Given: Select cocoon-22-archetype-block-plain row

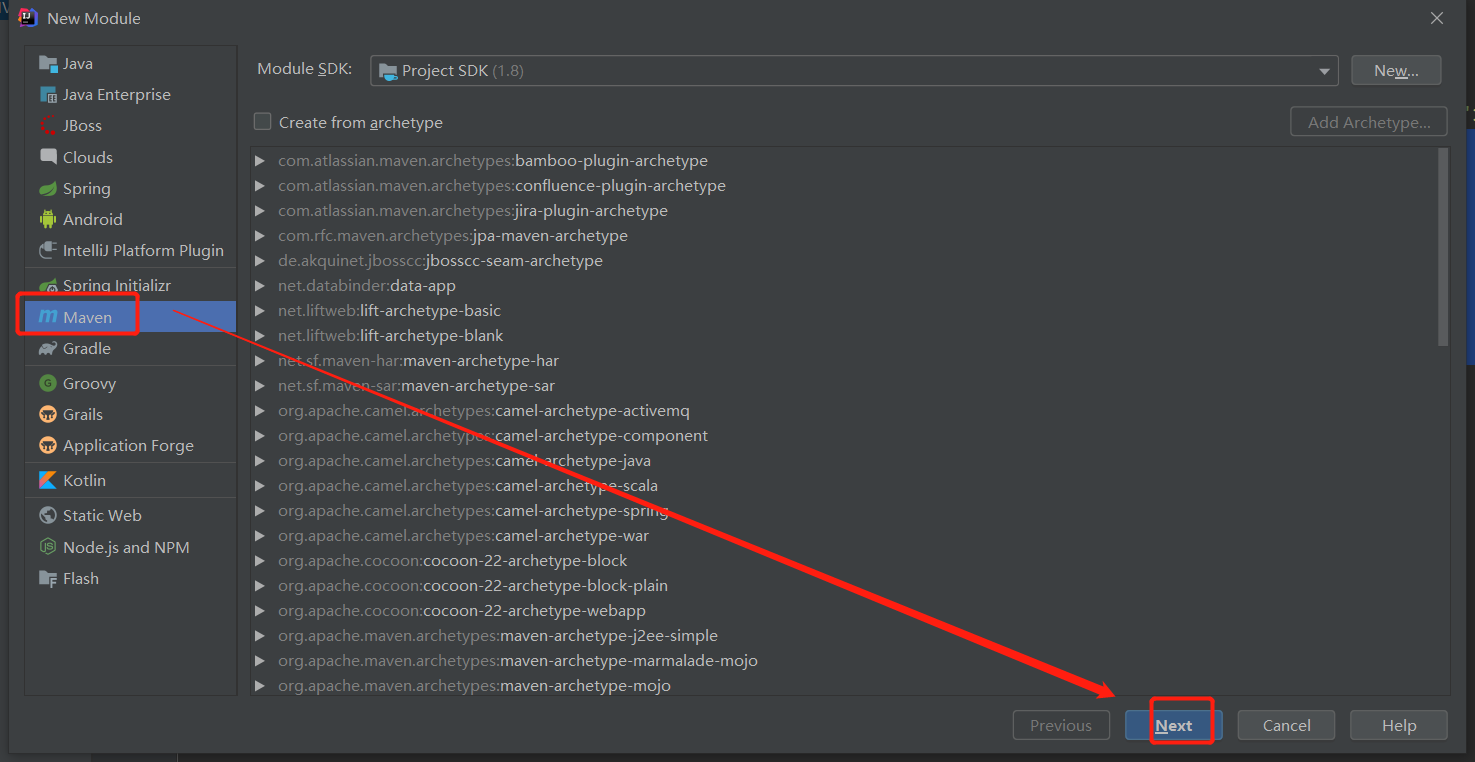Looking at the screenshot, I should [x=844, y=586].
